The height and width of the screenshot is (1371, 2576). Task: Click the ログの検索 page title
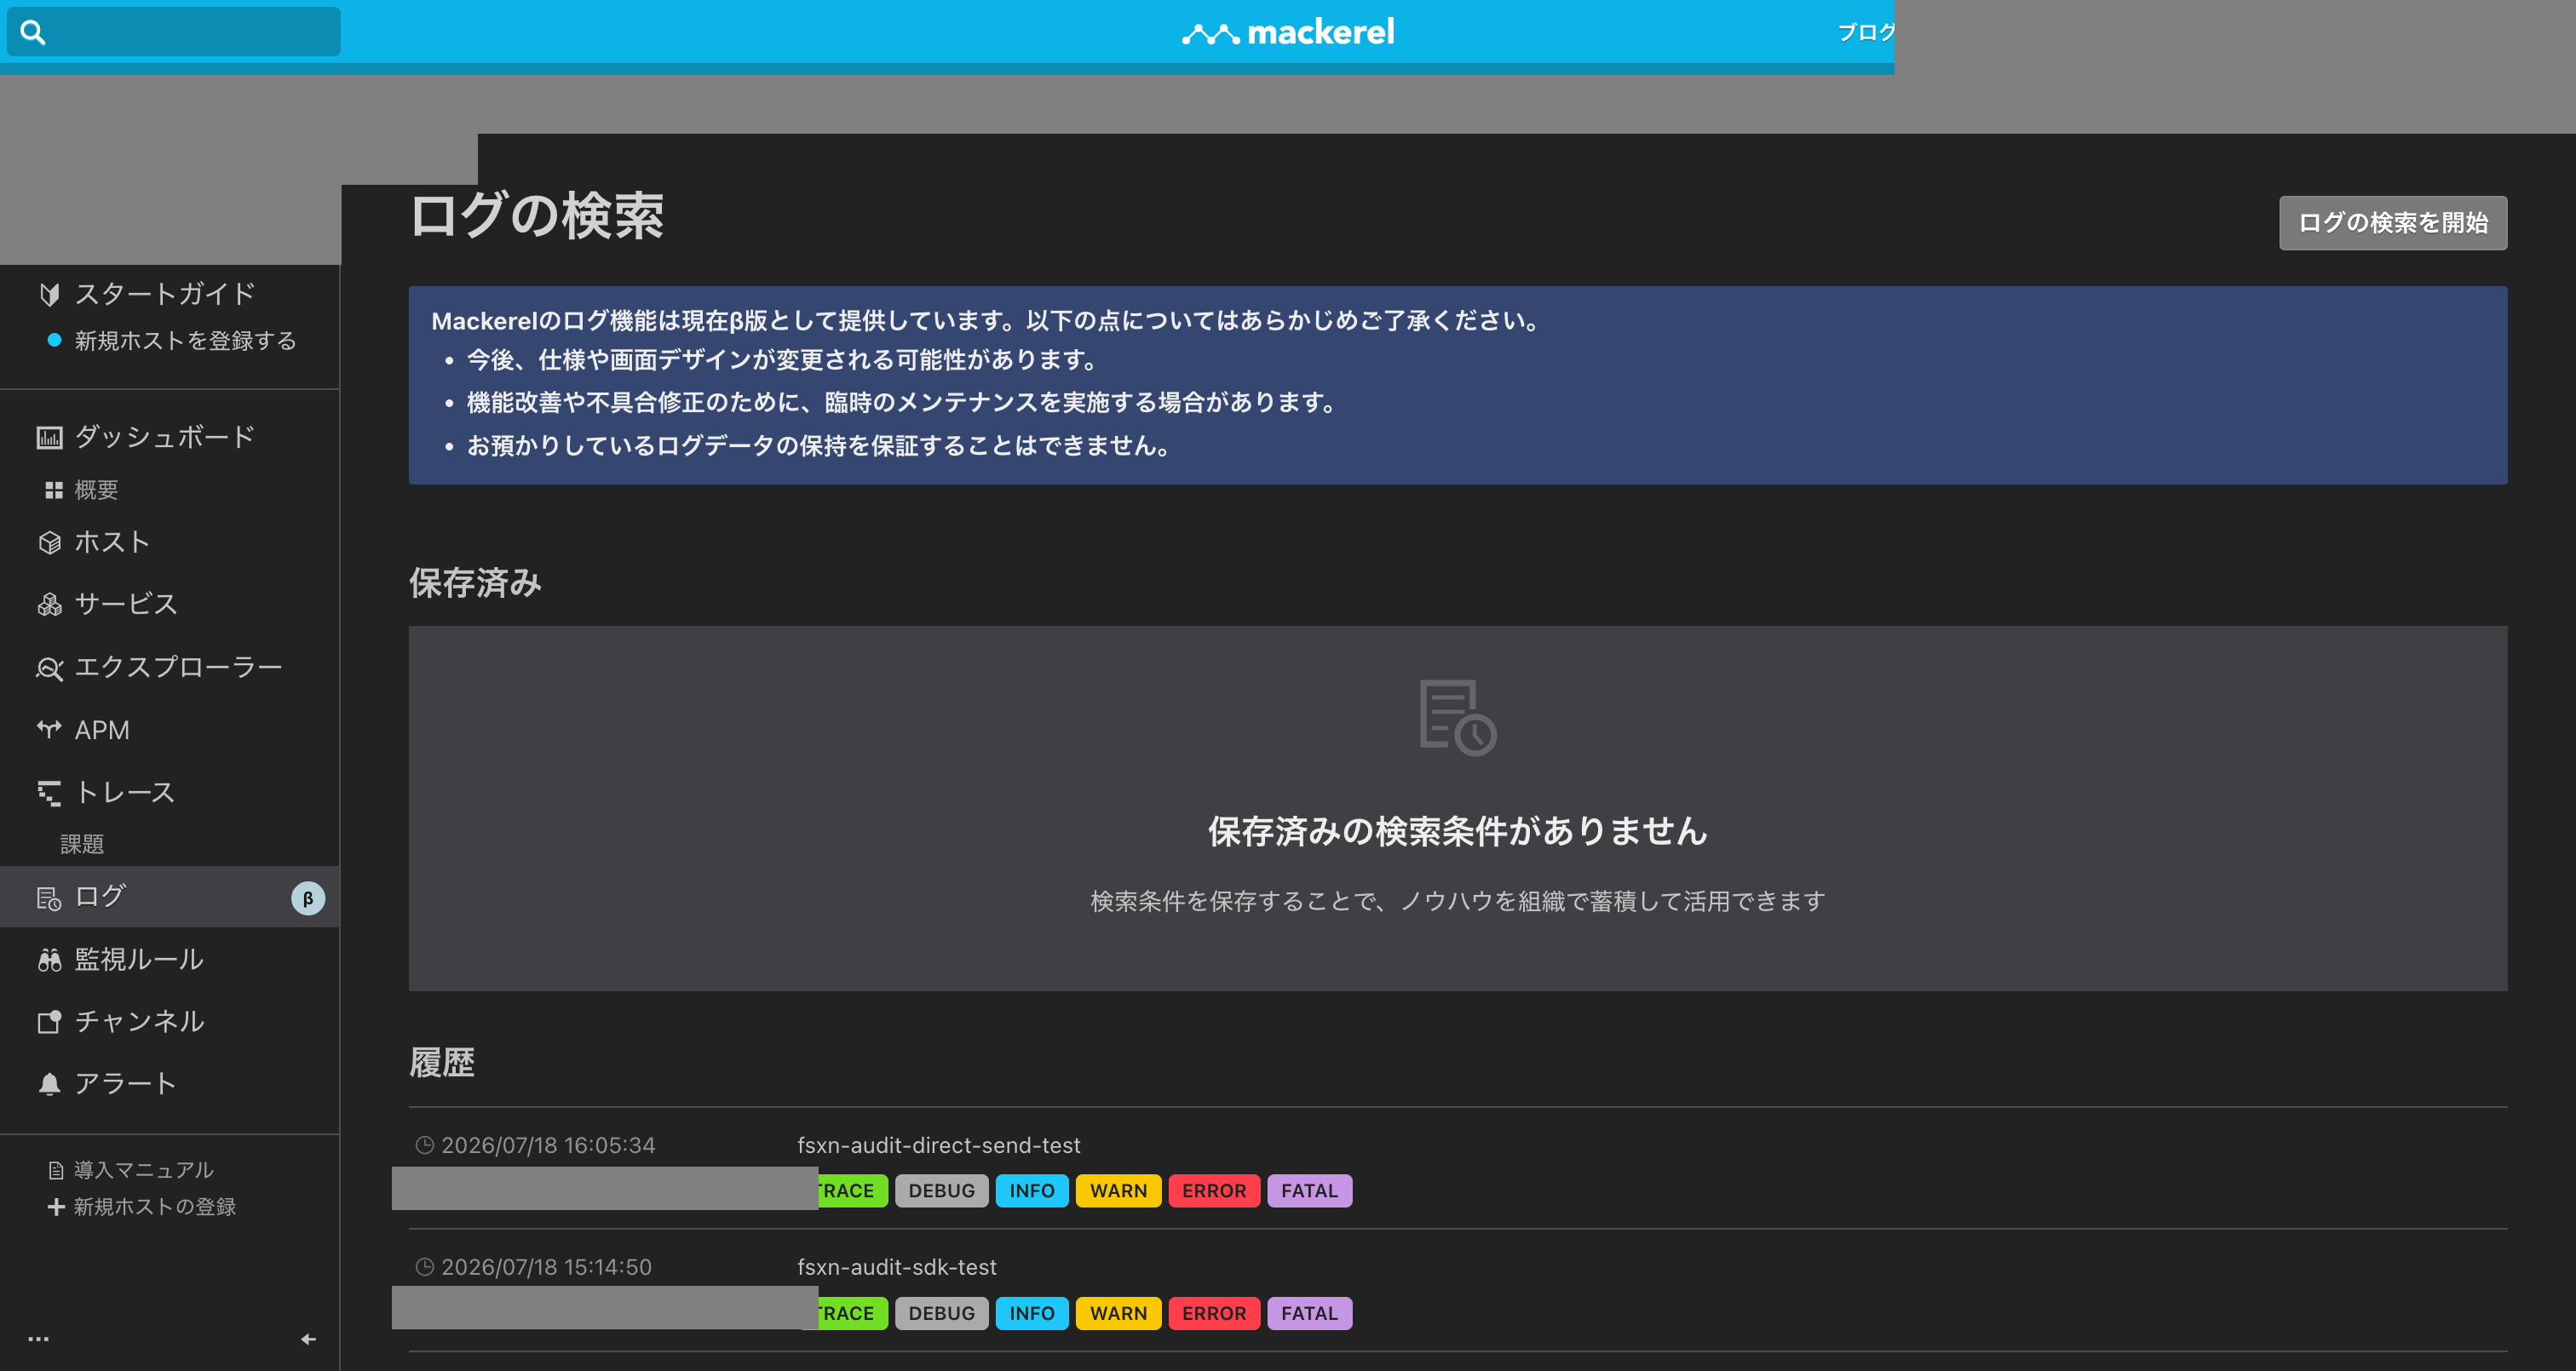click(x=537, y=216)
